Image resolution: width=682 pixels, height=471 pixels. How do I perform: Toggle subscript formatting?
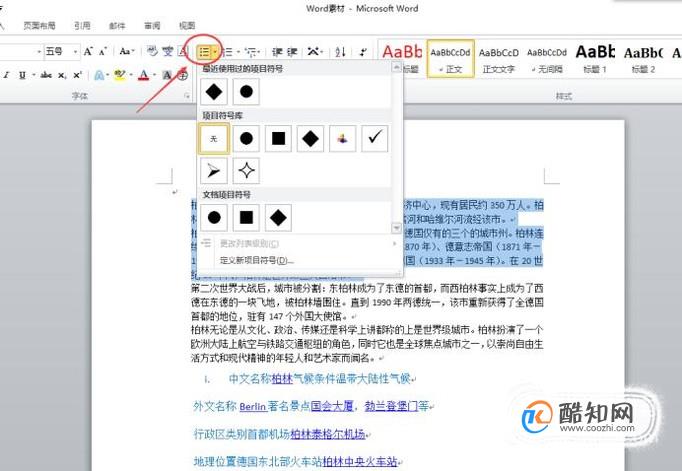(x=62, y=76)
